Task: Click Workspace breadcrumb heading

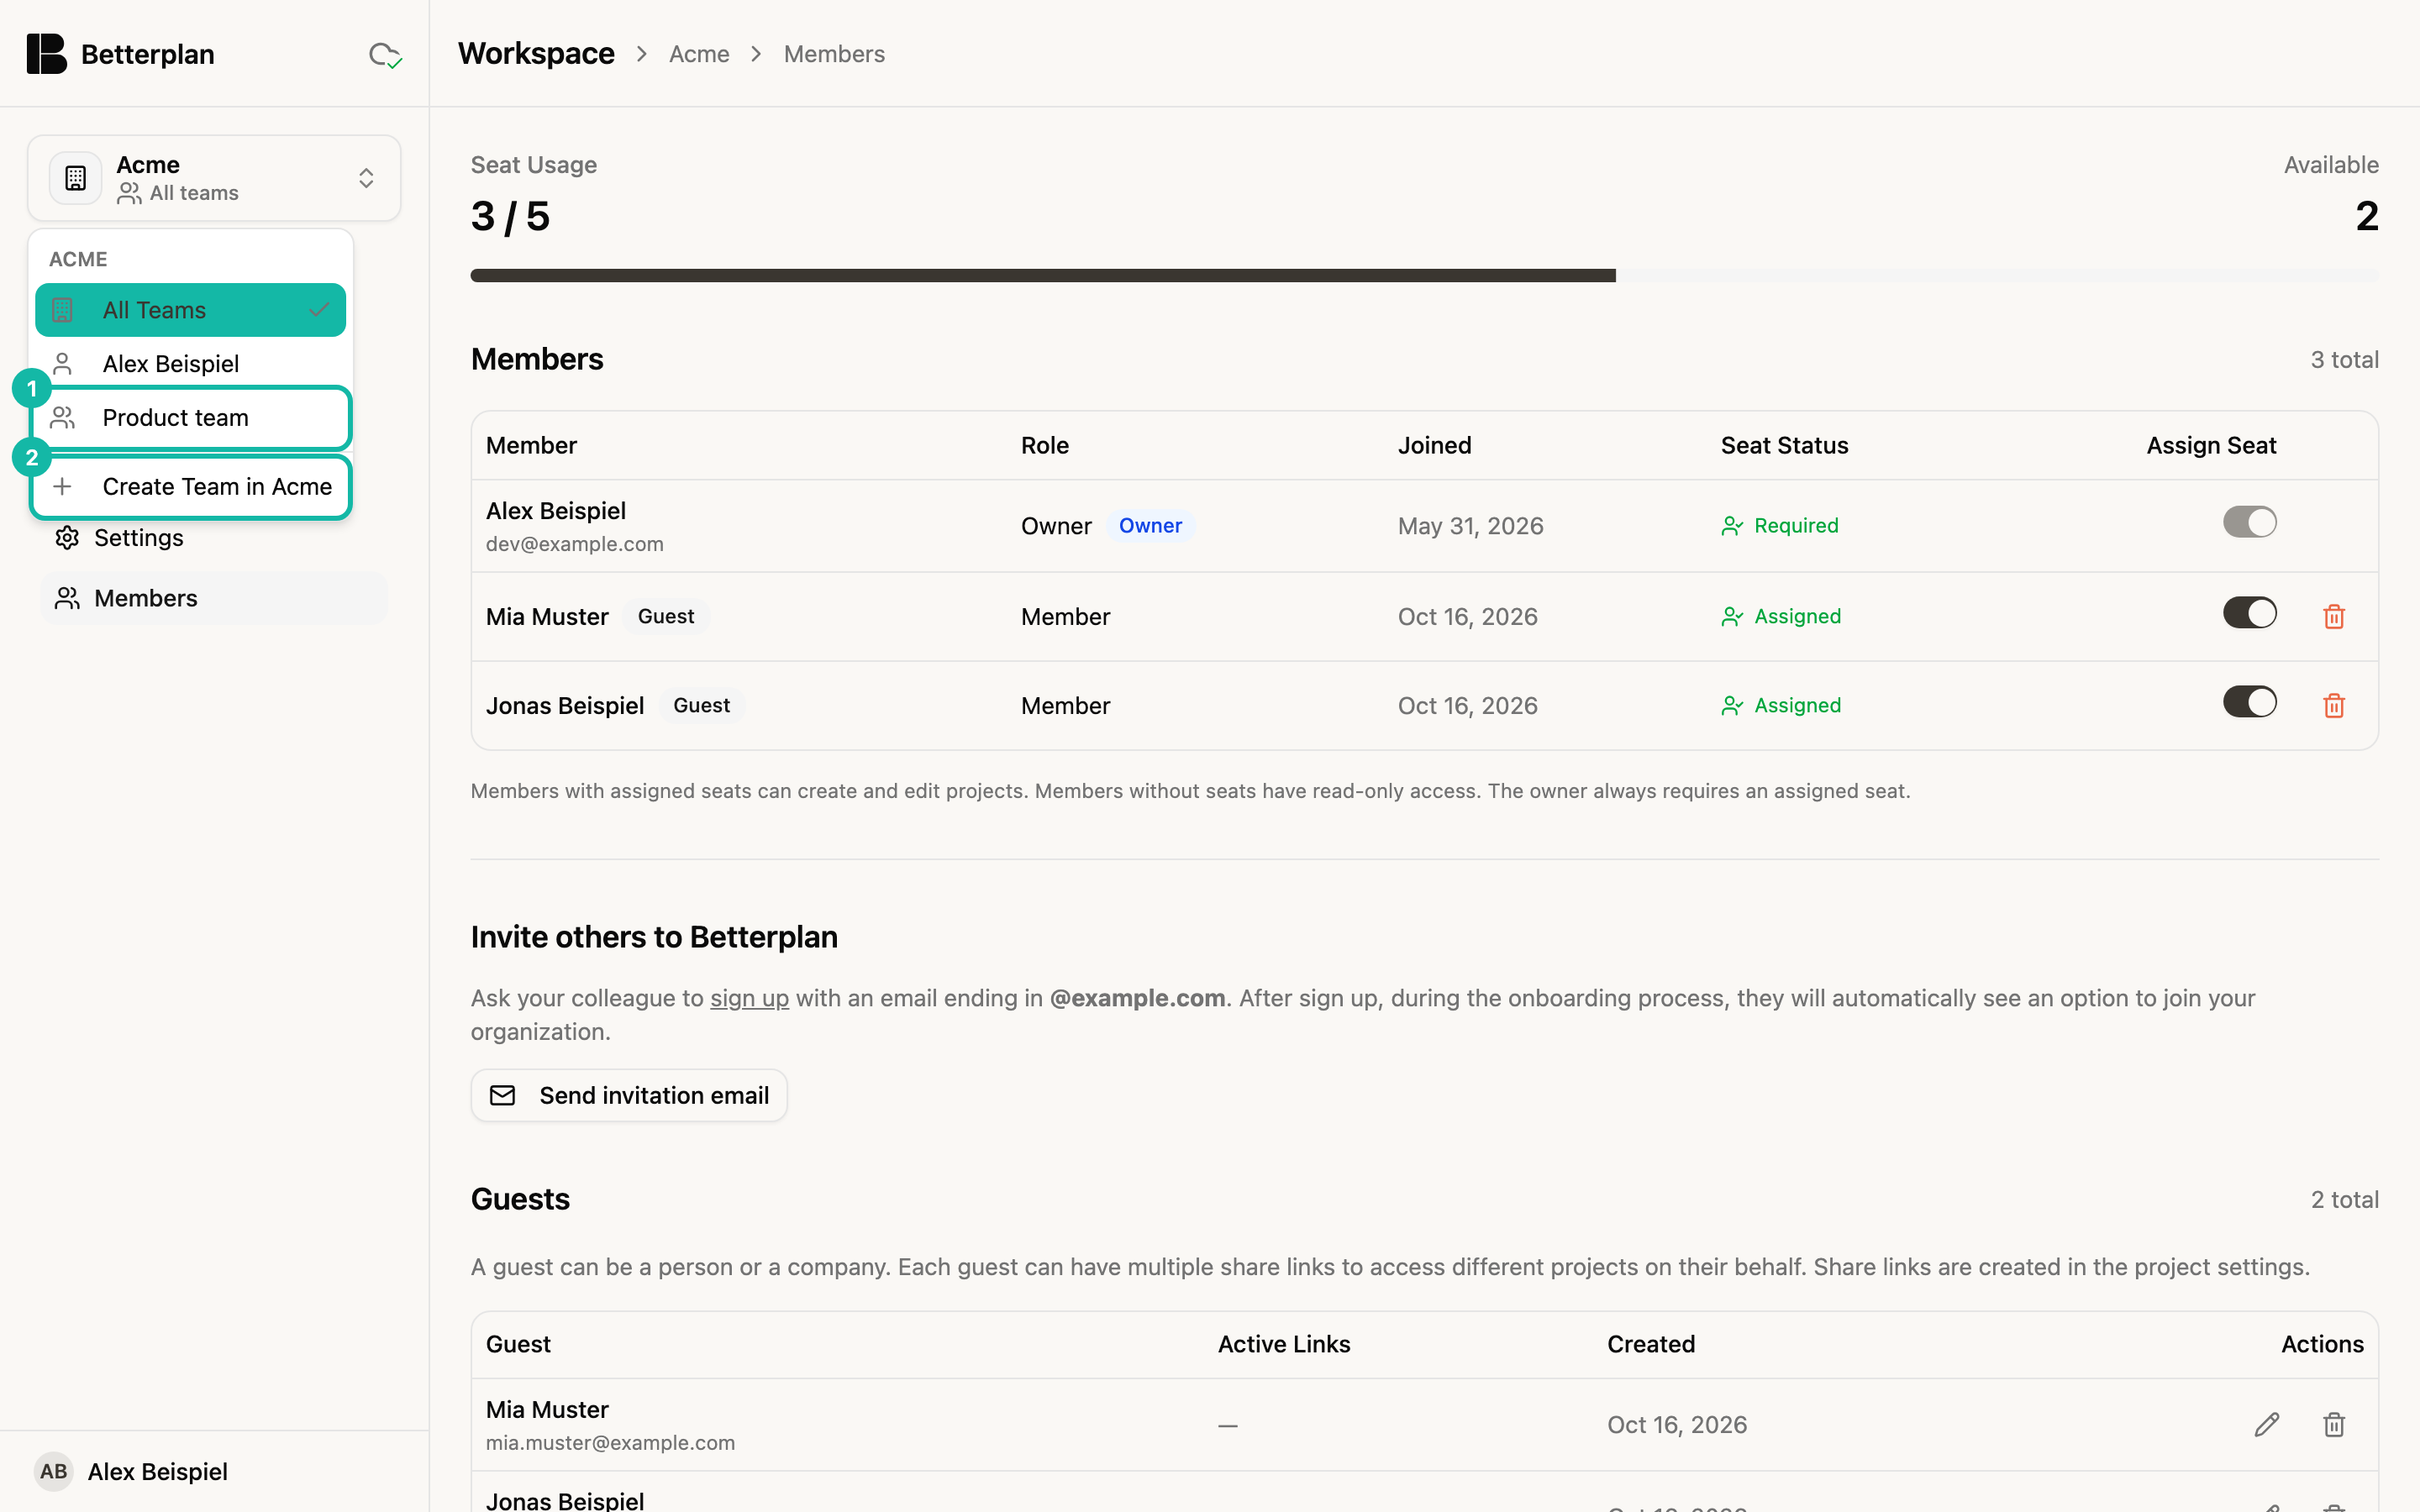Action: click(536, 54)
